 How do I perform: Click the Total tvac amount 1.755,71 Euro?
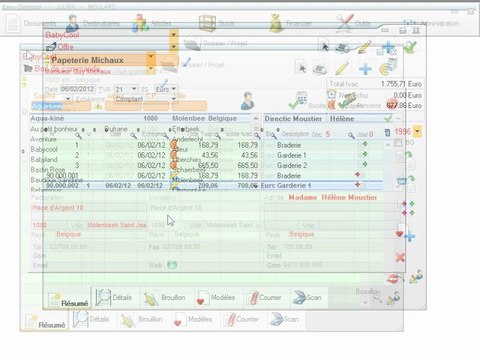[401, 84]
